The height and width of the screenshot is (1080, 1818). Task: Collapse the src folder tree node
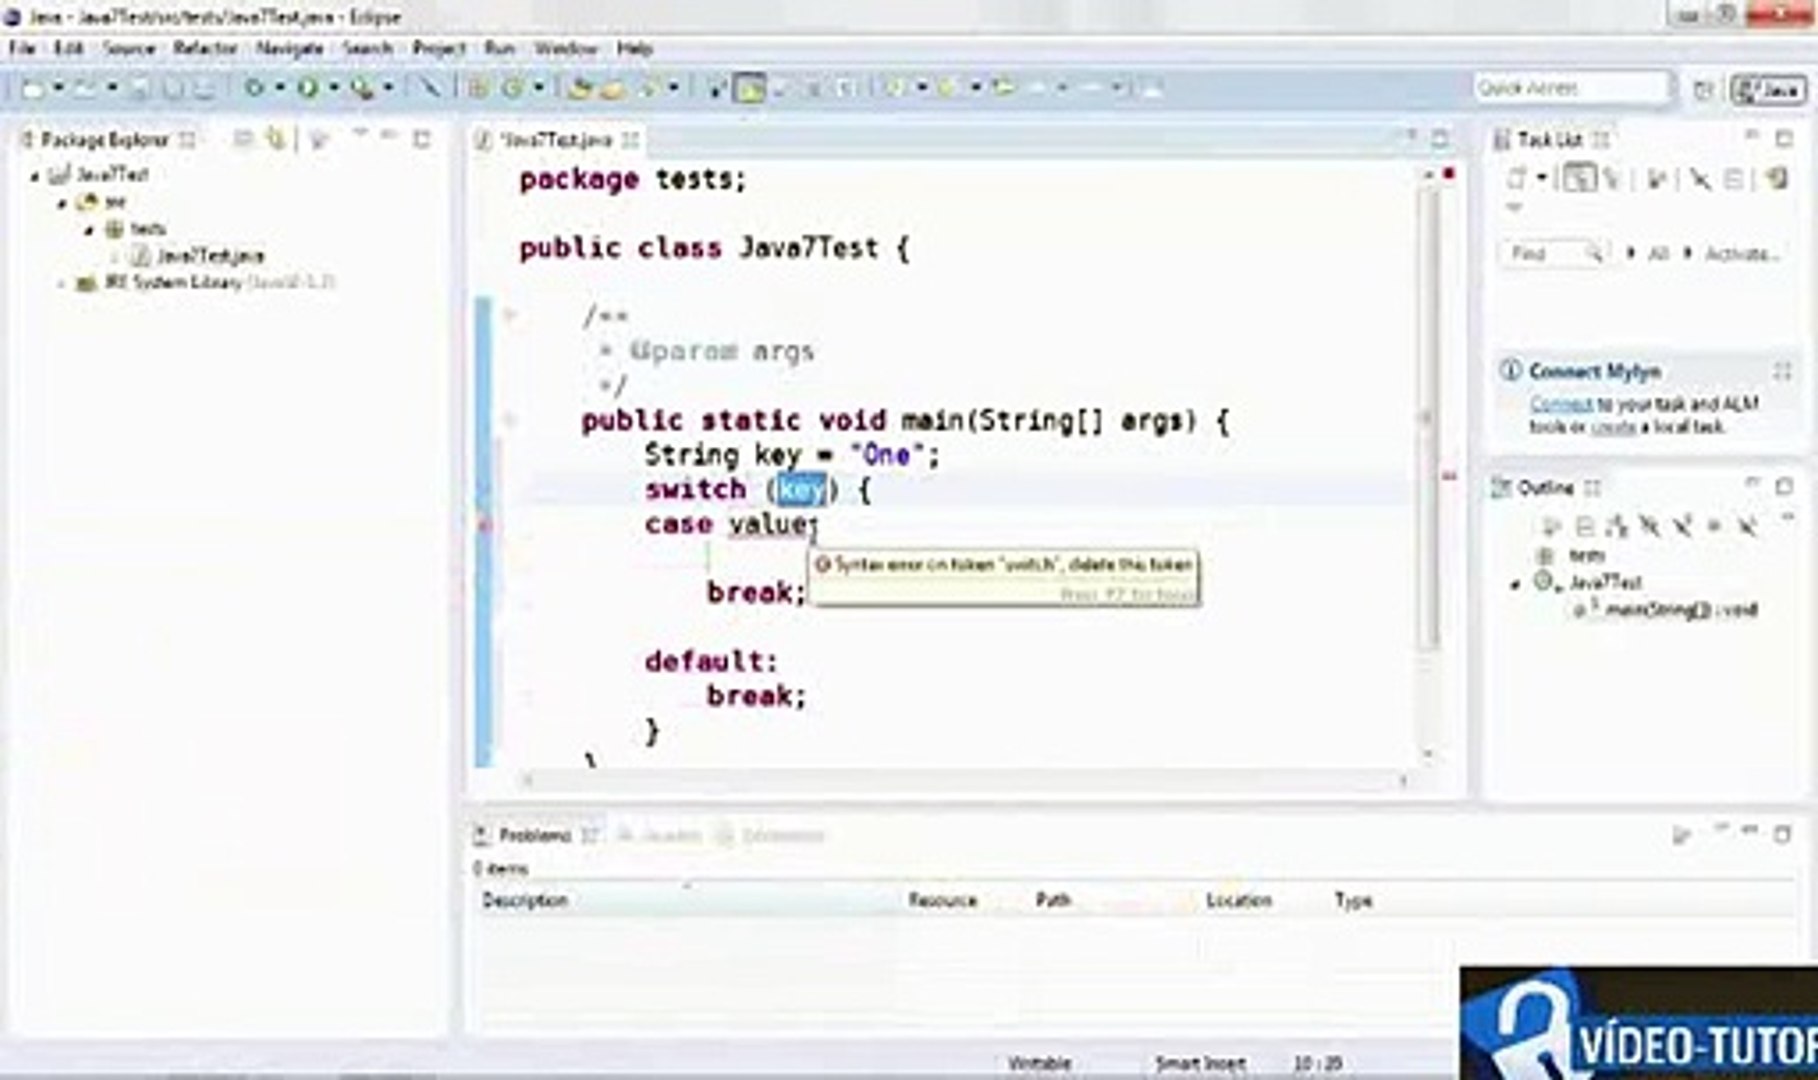pyautogui.click(x=62, y=202)
